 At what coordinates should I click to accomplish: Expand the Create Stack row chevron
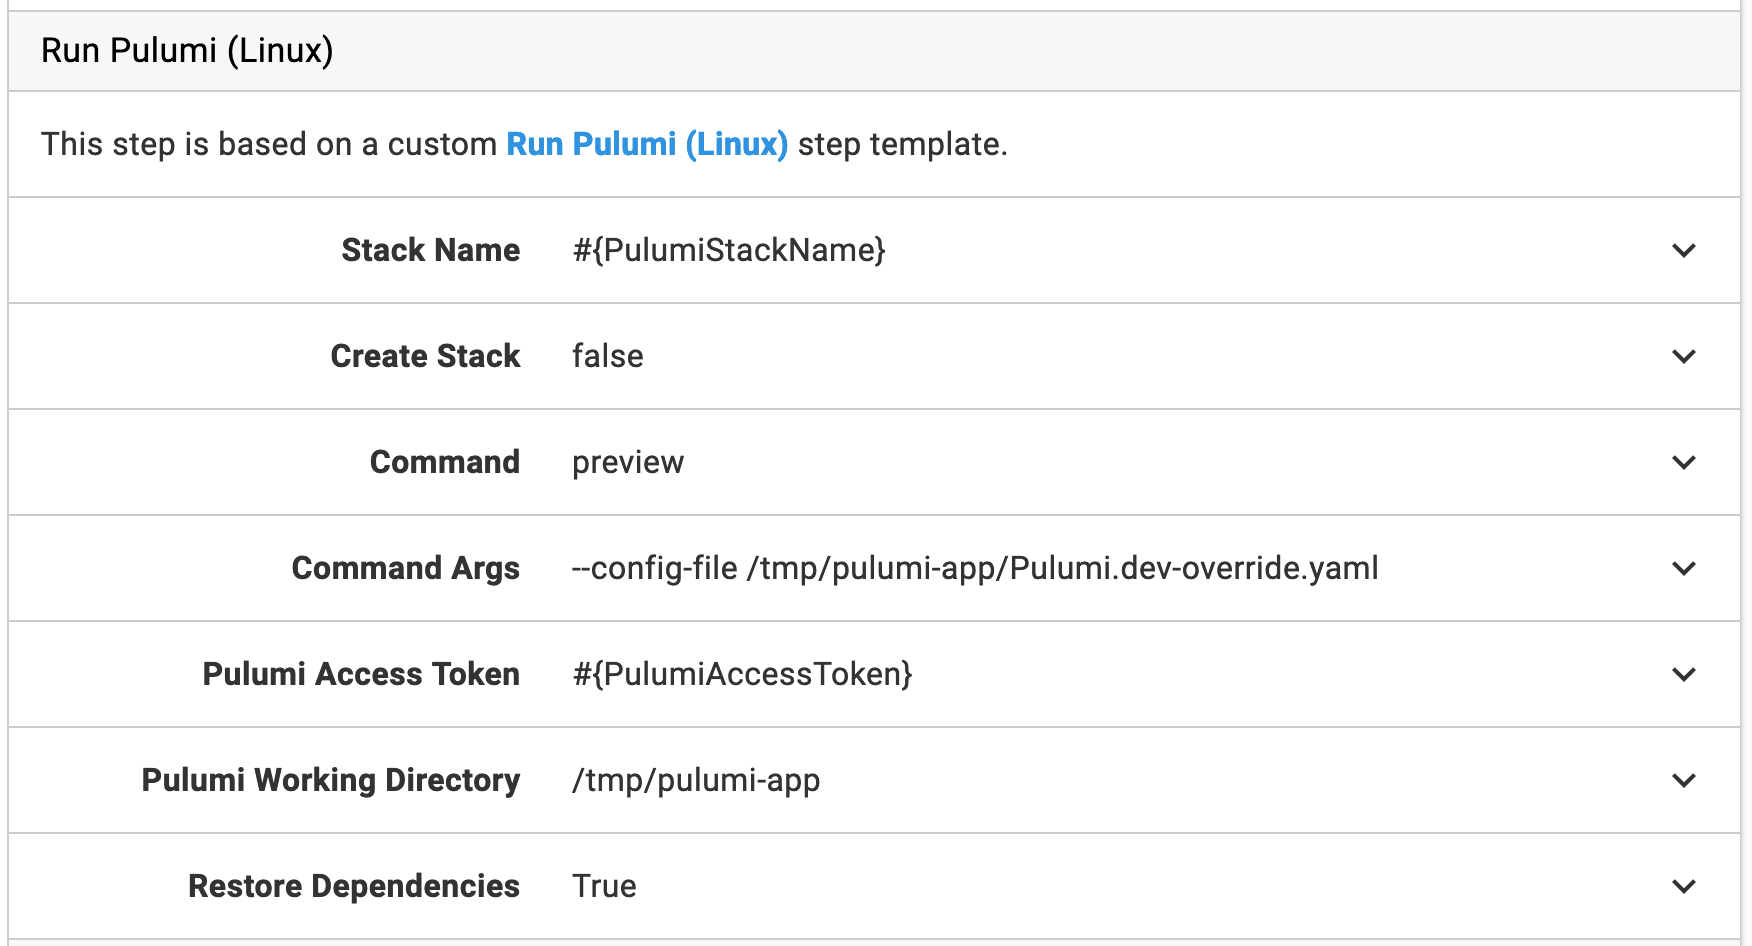click(1684, 356)
